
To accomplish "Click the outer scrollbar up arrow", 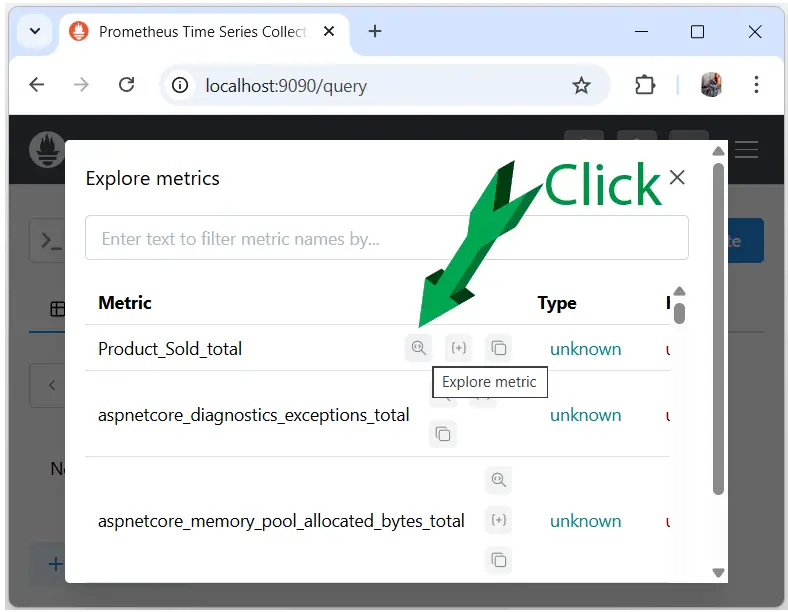I will pos(719,151).
